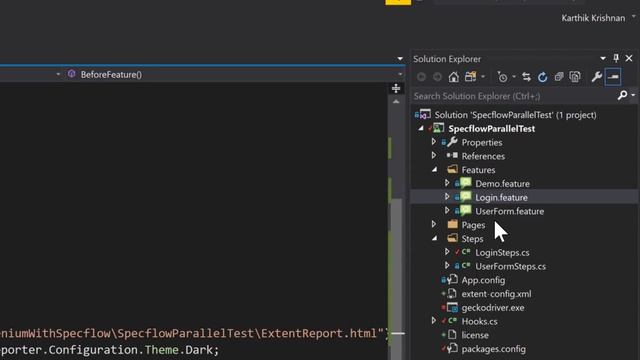
Task: Click the Theme word in code
Action: pyautogui.click(x=162, y=350)
